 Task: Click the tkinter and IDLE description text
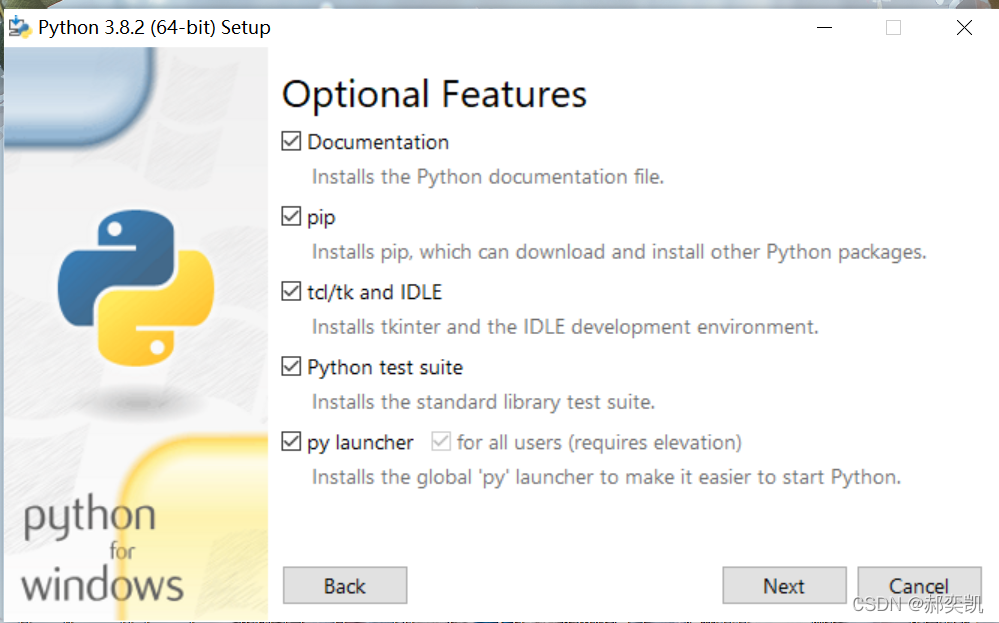tap(565, 327)
